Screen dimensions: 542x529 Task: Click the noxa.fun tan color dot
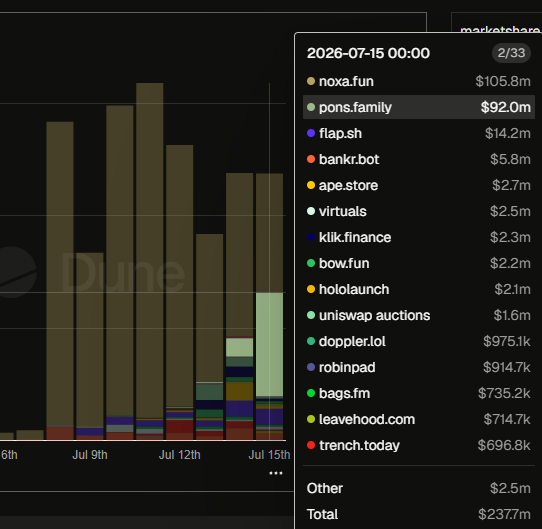click(x=311, y=81)
